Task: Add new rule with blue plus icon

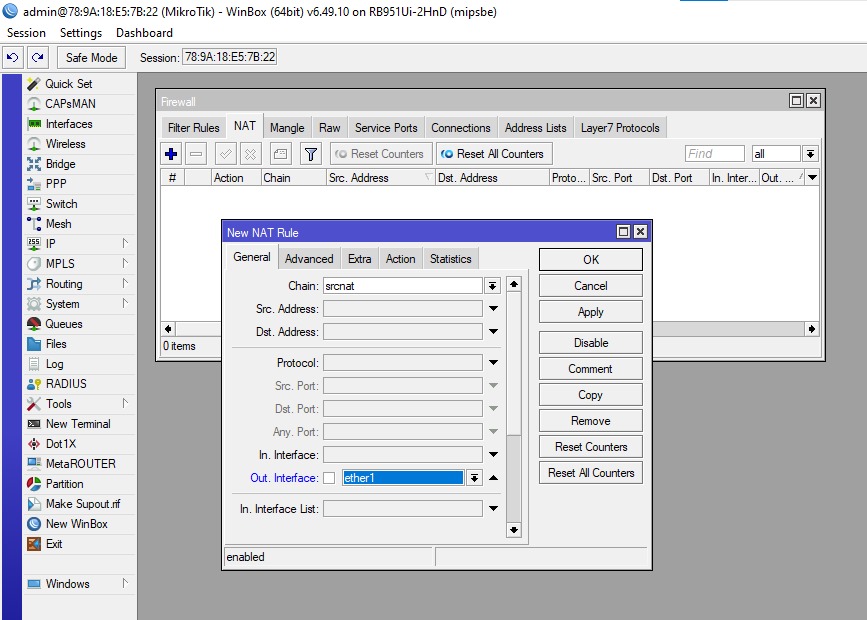Action: pyautogui.click(x=171, y=154)
